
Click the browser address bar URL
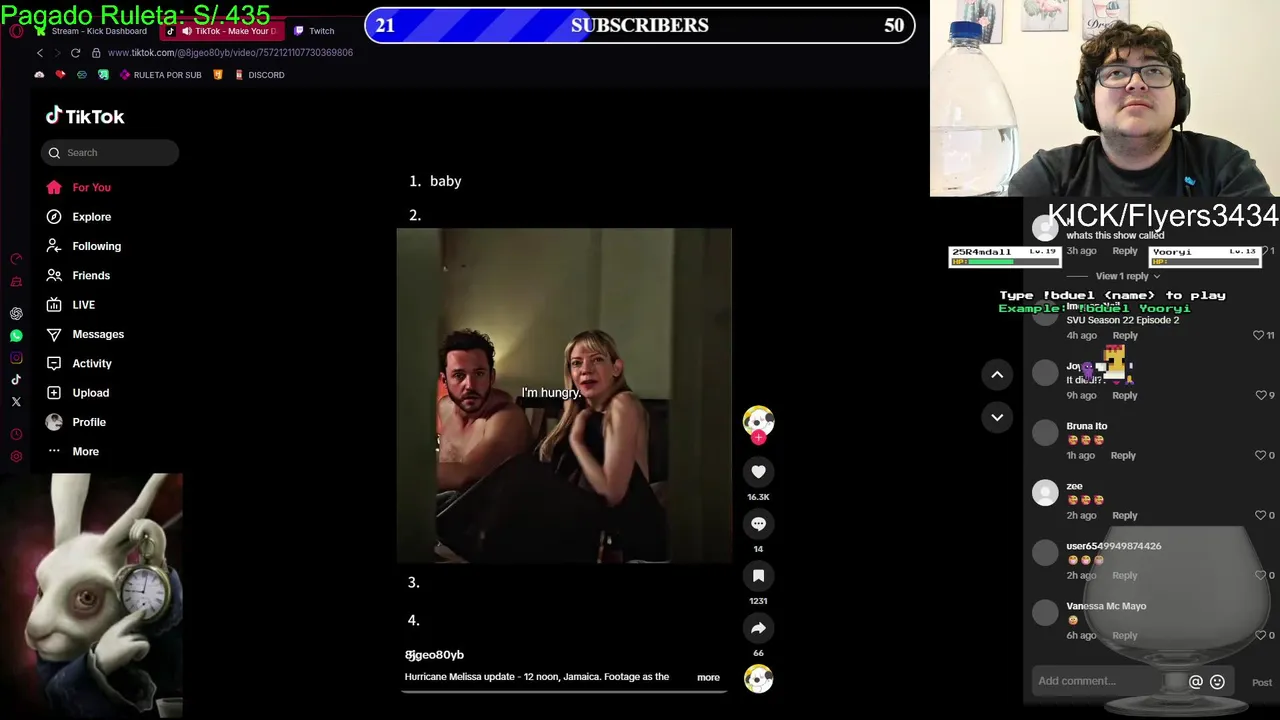pos(230,53)
